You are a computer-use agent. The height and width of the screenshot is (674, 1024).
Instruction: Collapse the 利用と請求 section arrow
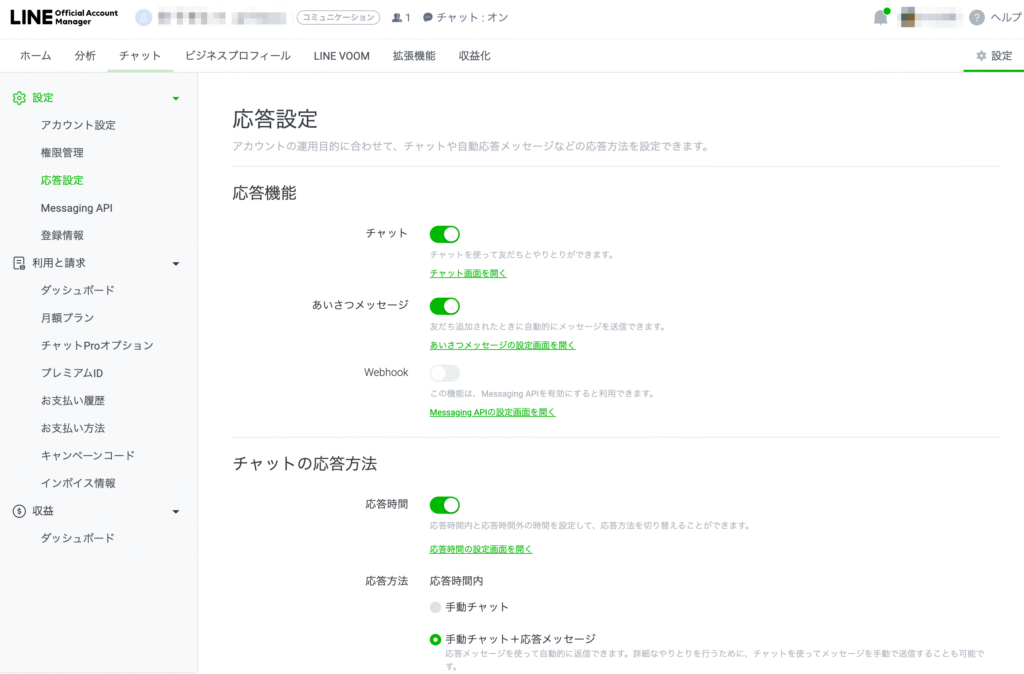(176, 264)
